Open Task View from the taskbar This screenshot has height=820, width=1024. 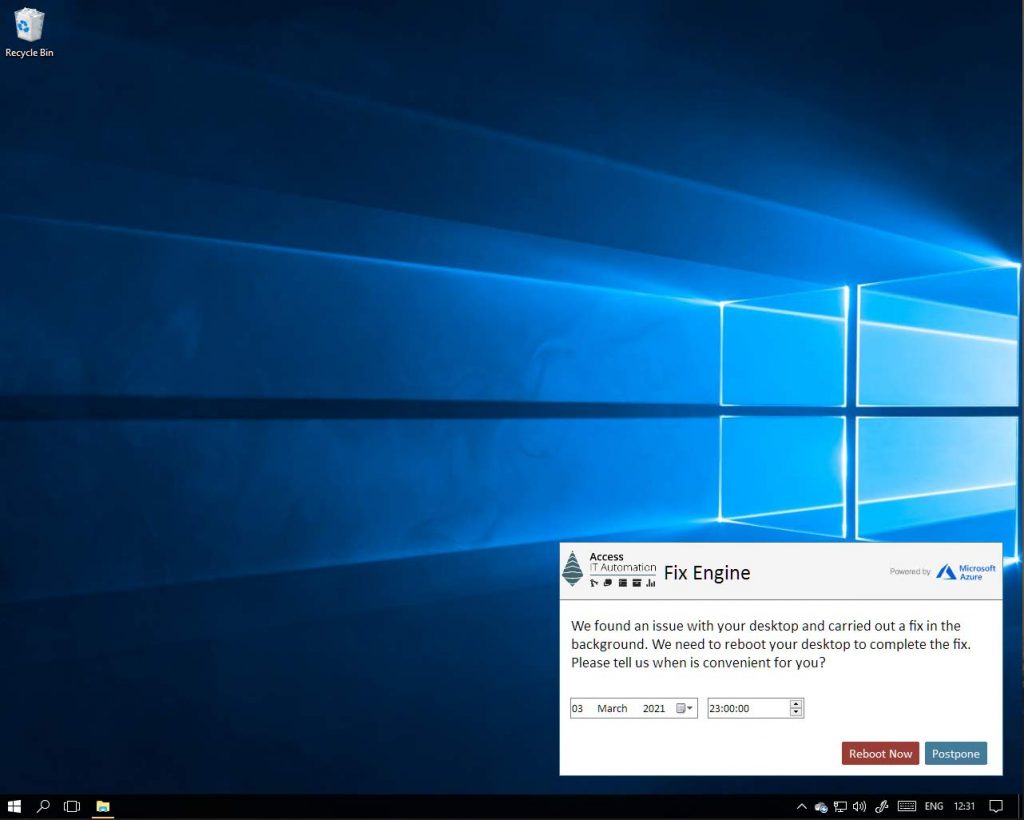tap(72, 806)
